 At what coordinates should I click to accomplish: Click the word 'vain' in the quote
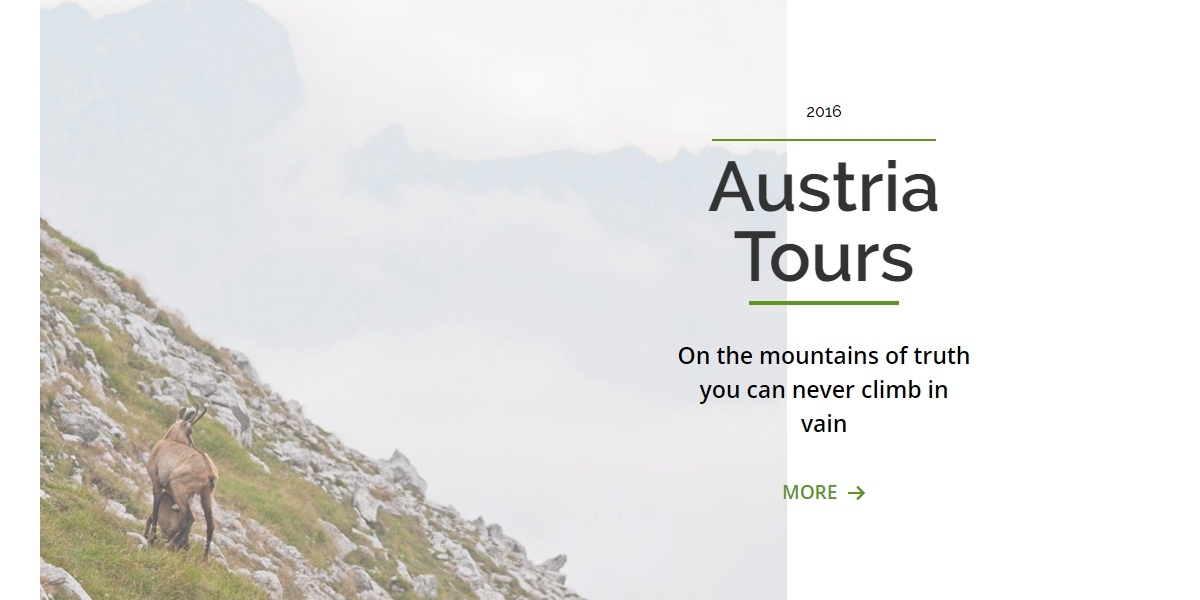click(824, 424)
